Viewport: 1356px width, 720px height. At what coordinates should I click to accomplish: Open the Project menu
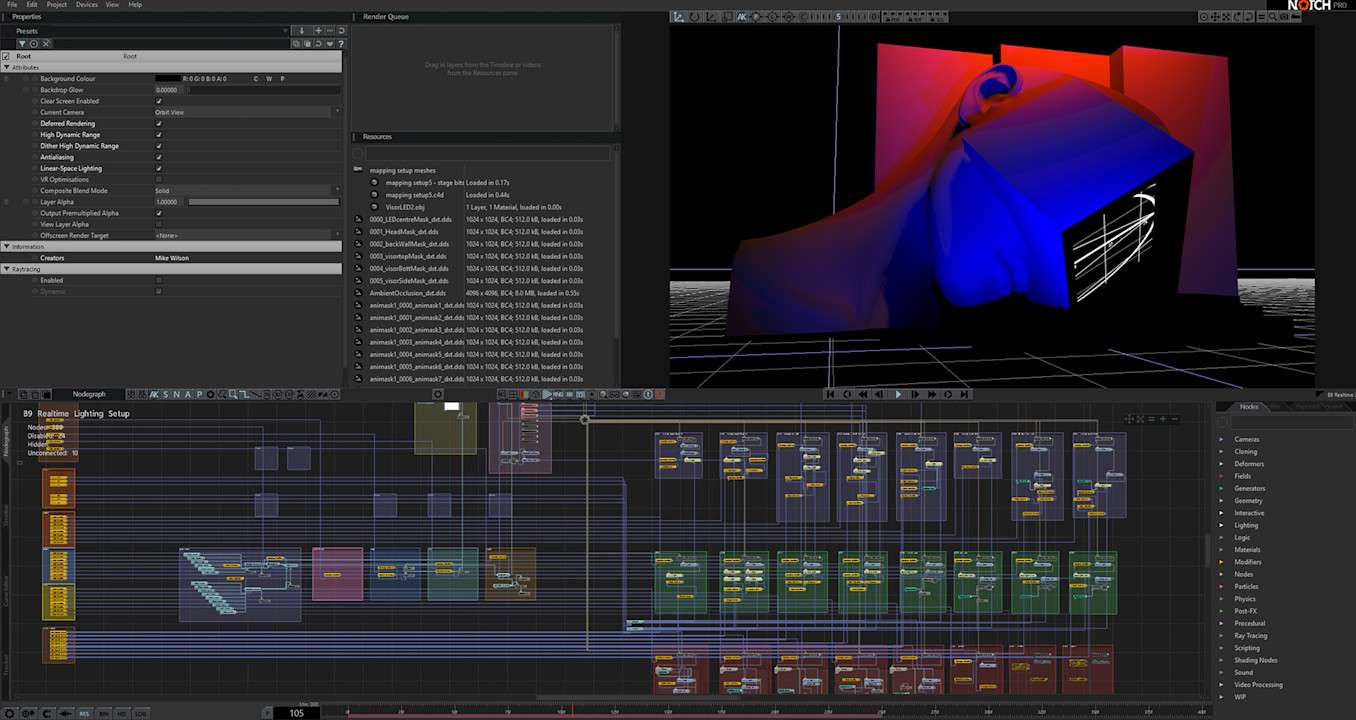click(57, 5)
